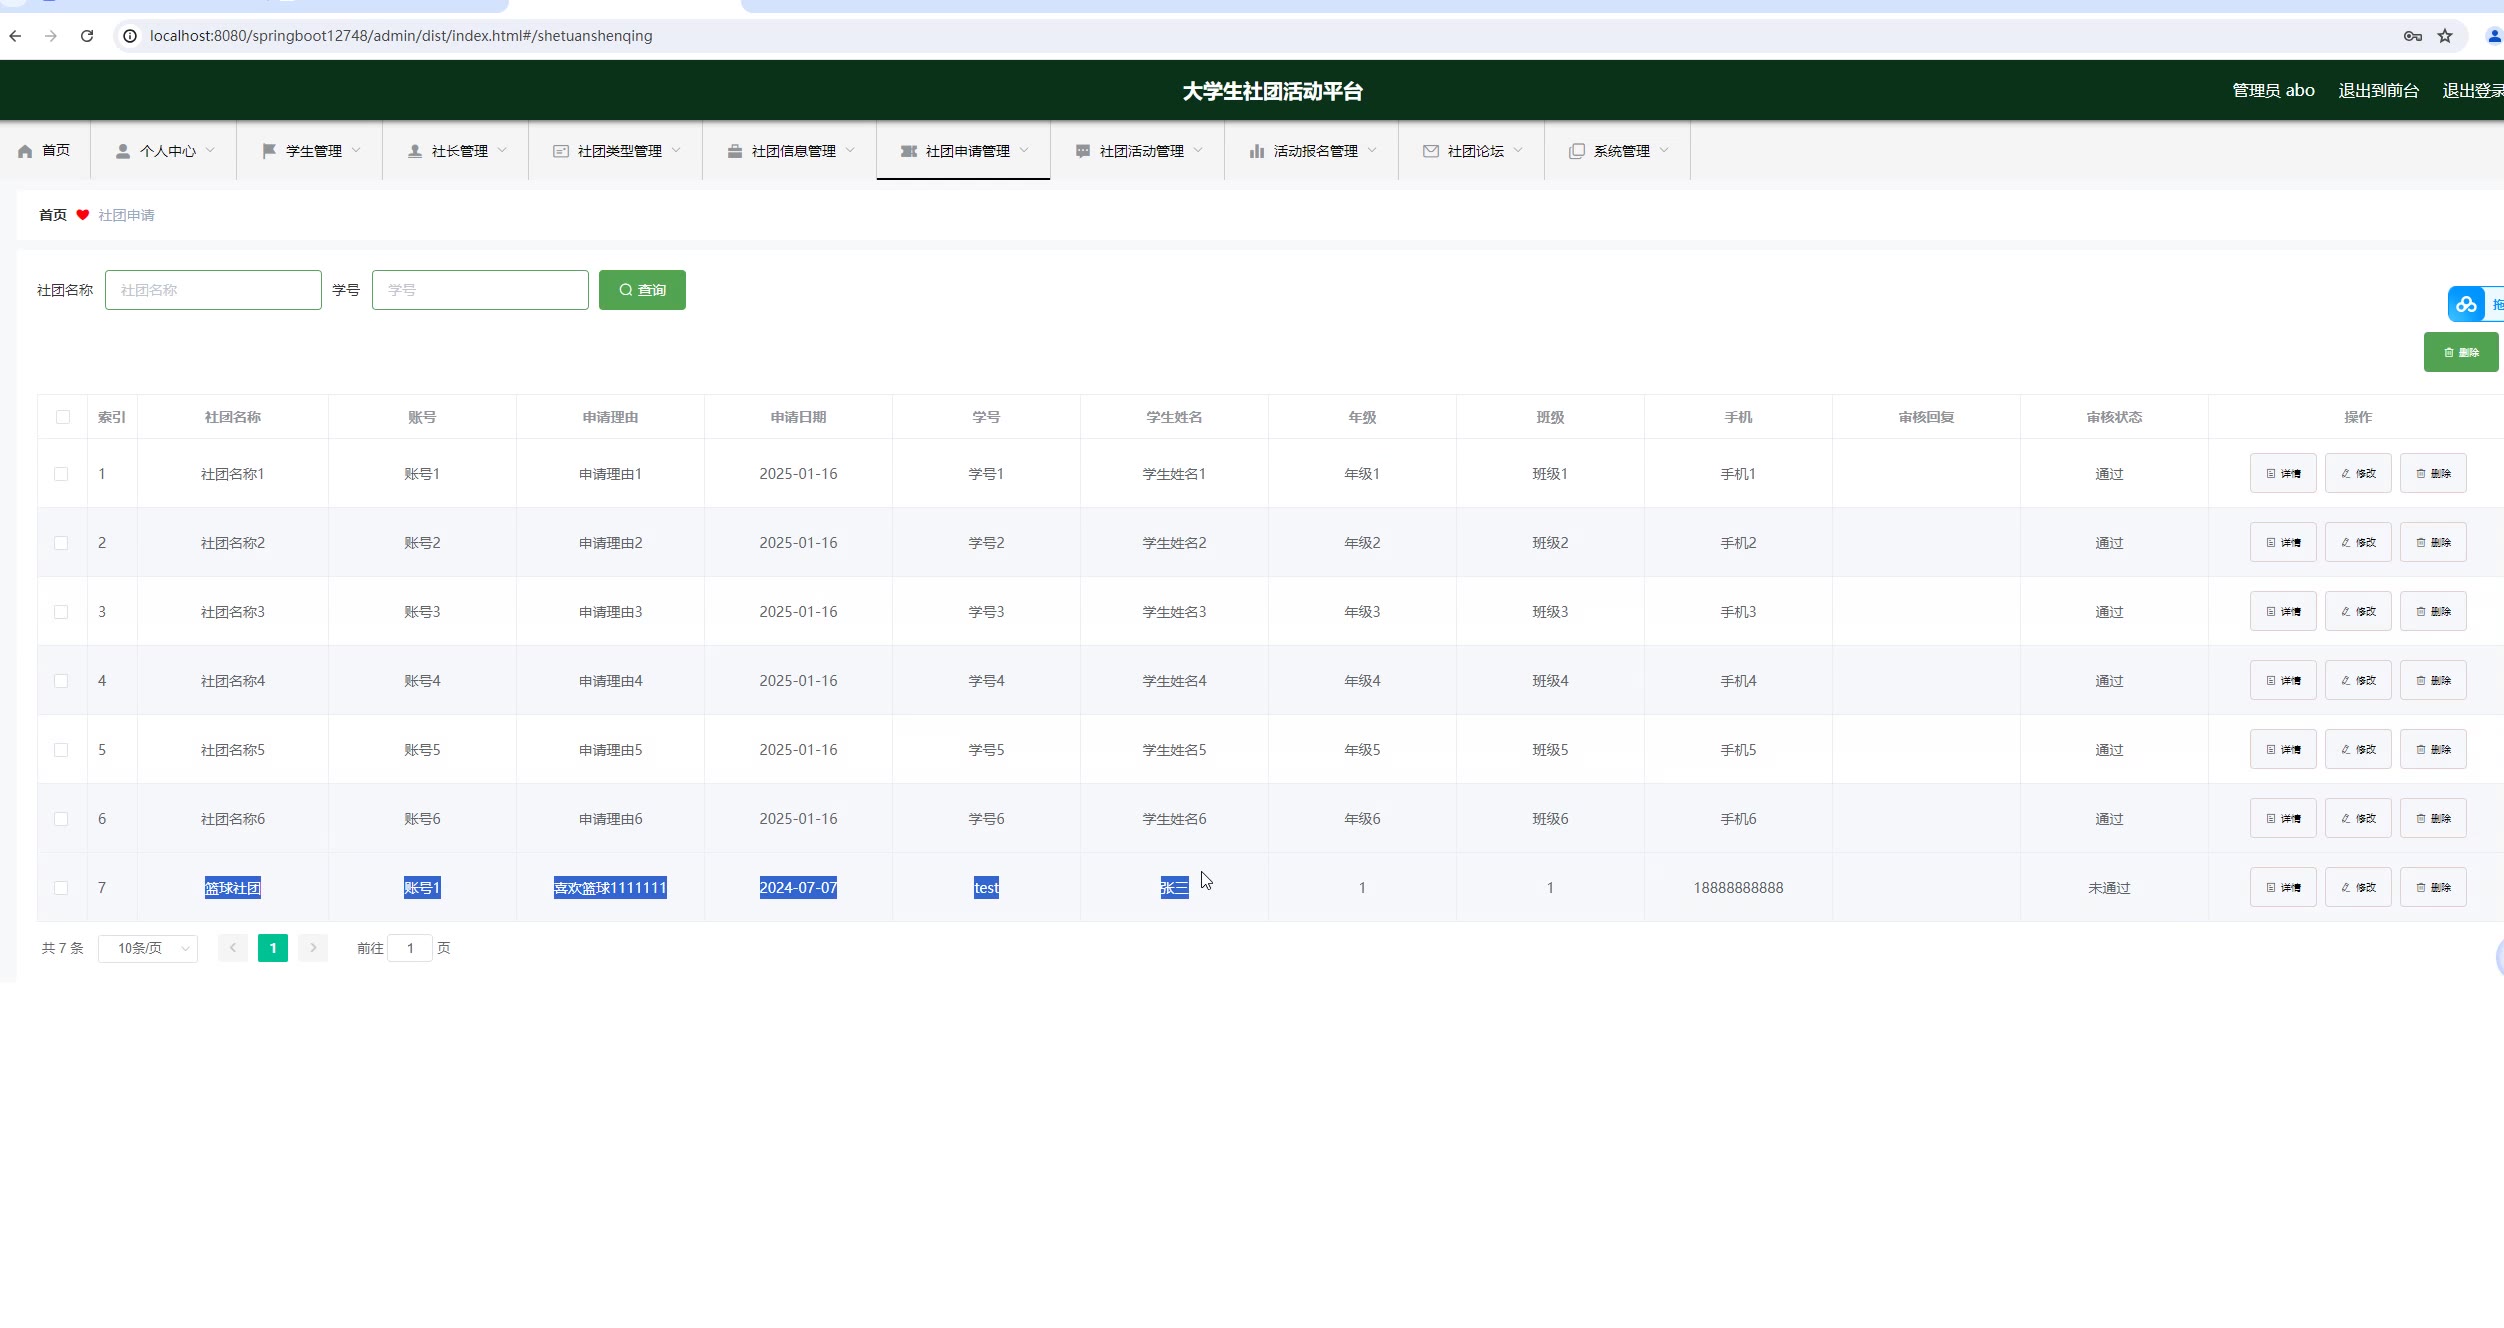Select the checkbox for row 7 篮球社团
This screenshot has width=2504, height=1328.
[61, 888]
